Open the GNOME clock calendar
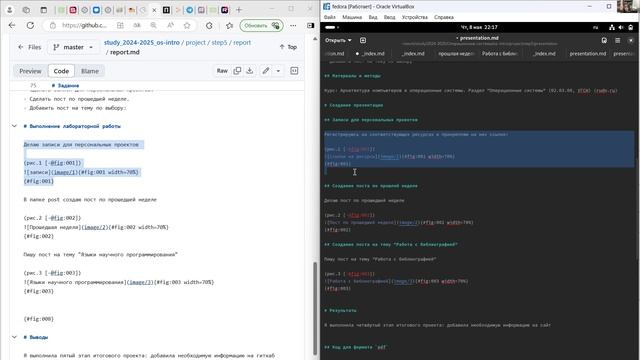Viewport: 640px width, 360px height. 479,27
